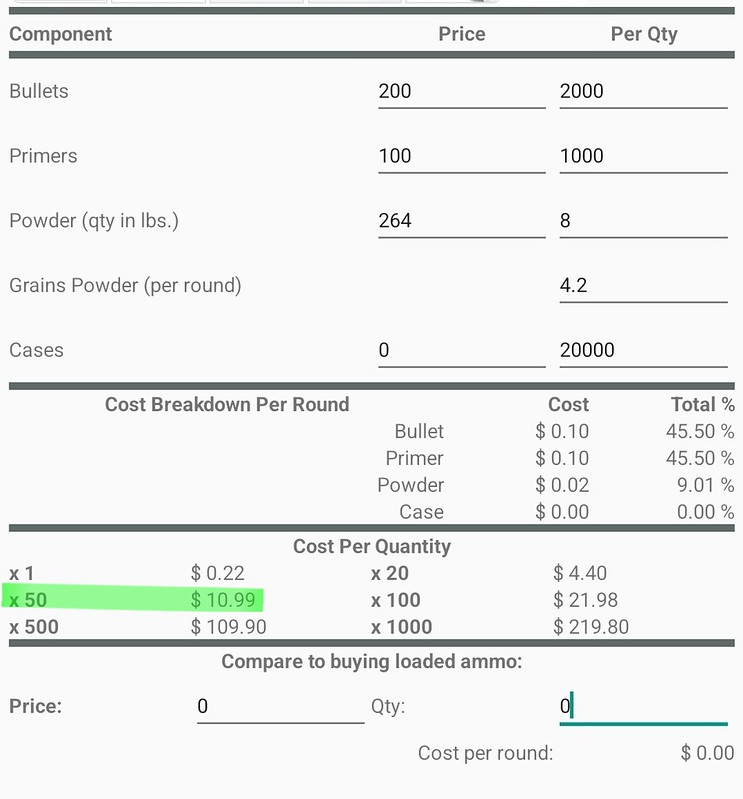This screenshot has height=799, width=743.
Task: Tap the x 1000 cost value $219.80
Action: click(591, 627)
